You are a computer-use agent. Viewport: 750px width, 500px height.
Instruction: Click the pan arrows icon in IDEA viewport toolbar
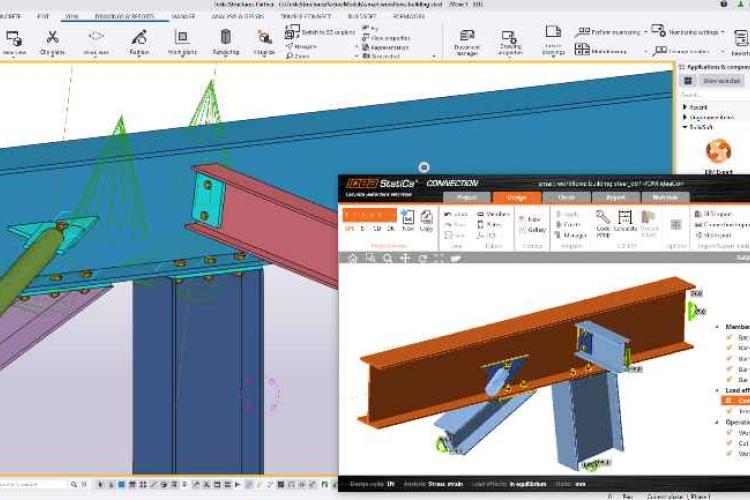point(405,258)
